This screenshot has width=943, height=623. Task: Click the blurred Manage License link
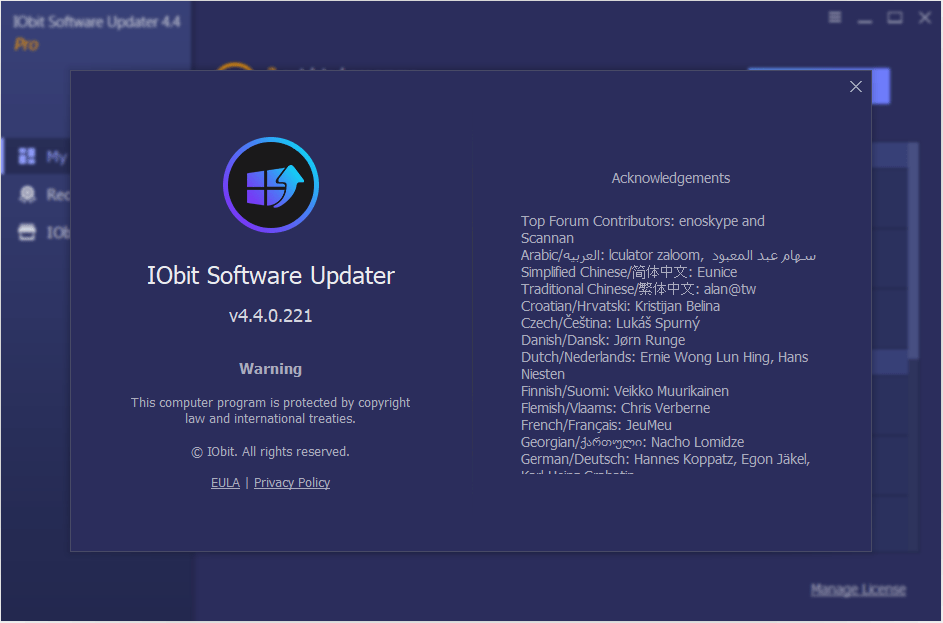point(858,589)
